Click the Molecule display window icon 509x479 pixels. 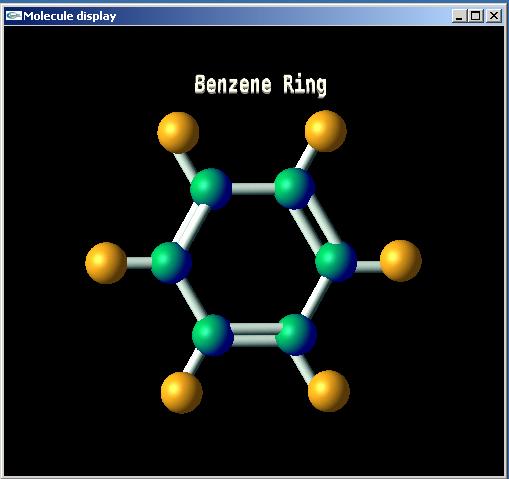(x=14, y=15)
